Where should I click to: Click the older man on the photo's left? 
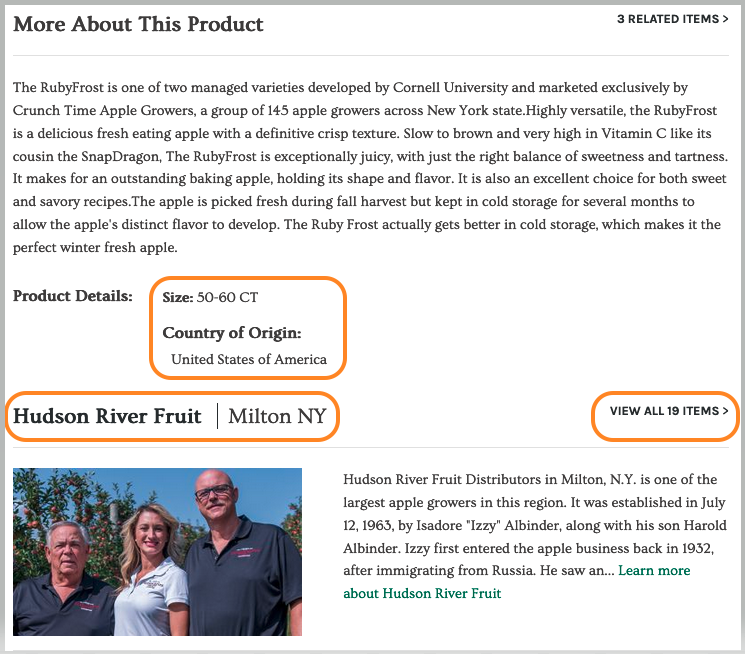click(x=64, y=580)
